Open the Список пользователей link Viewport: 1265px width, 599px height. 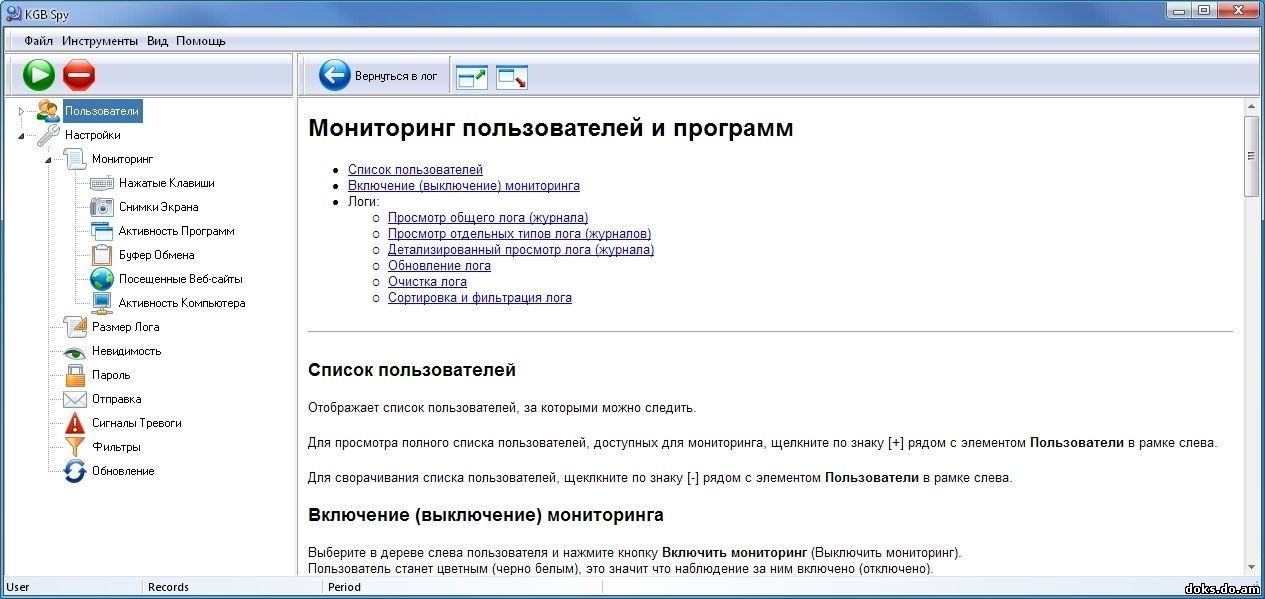pos(415,170)
